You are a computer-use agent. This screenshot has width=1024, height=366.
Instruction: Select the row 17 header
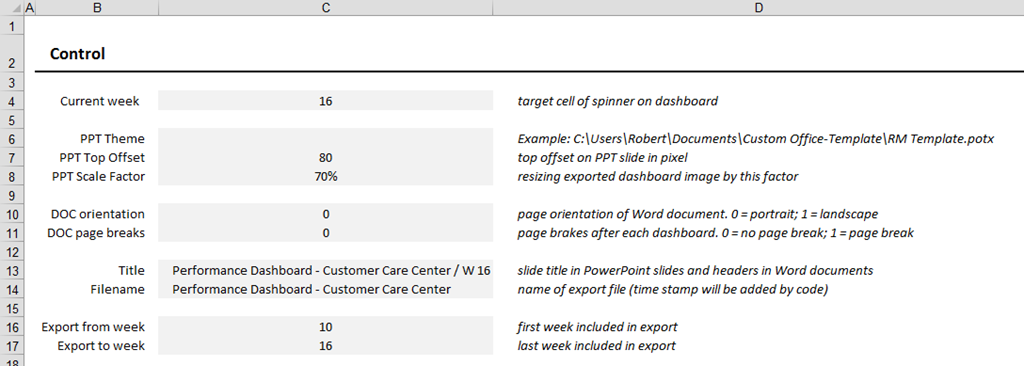click(12, 346)
